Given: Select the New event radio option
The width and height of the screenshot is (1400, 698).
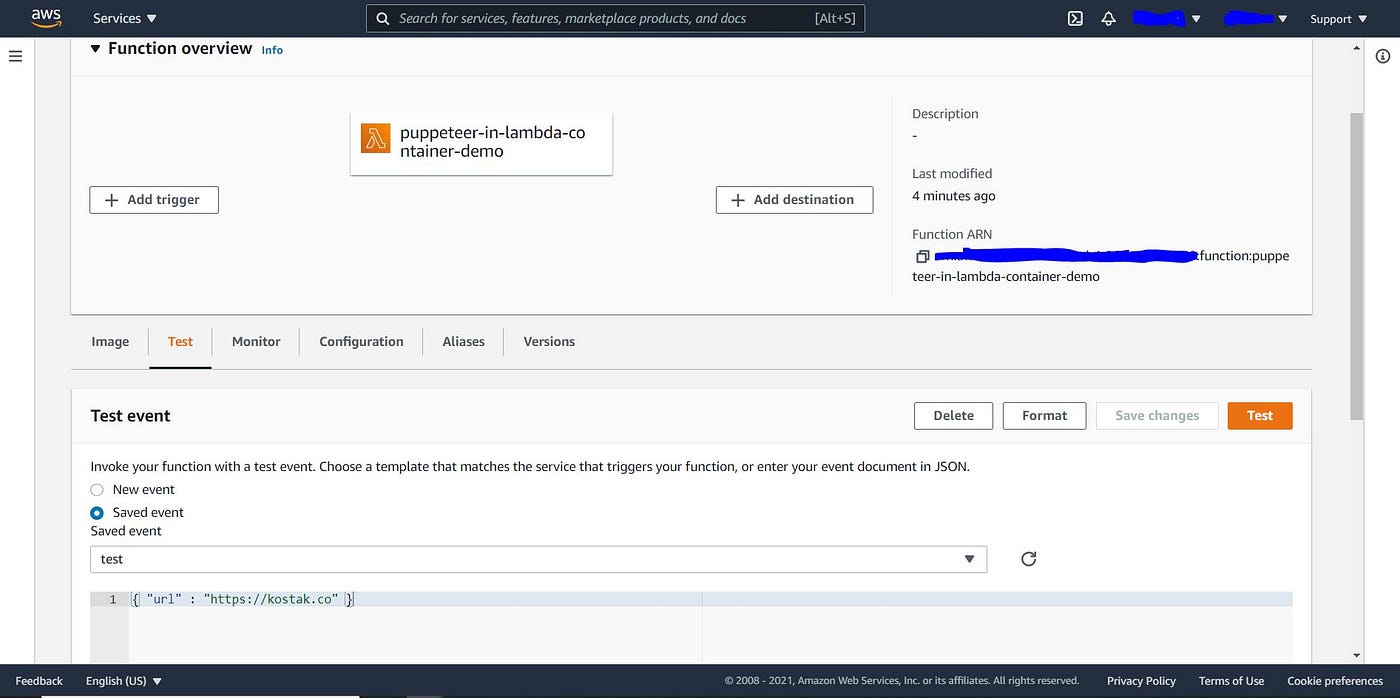Looking at the screenshot, I should [x=97, y=490].
